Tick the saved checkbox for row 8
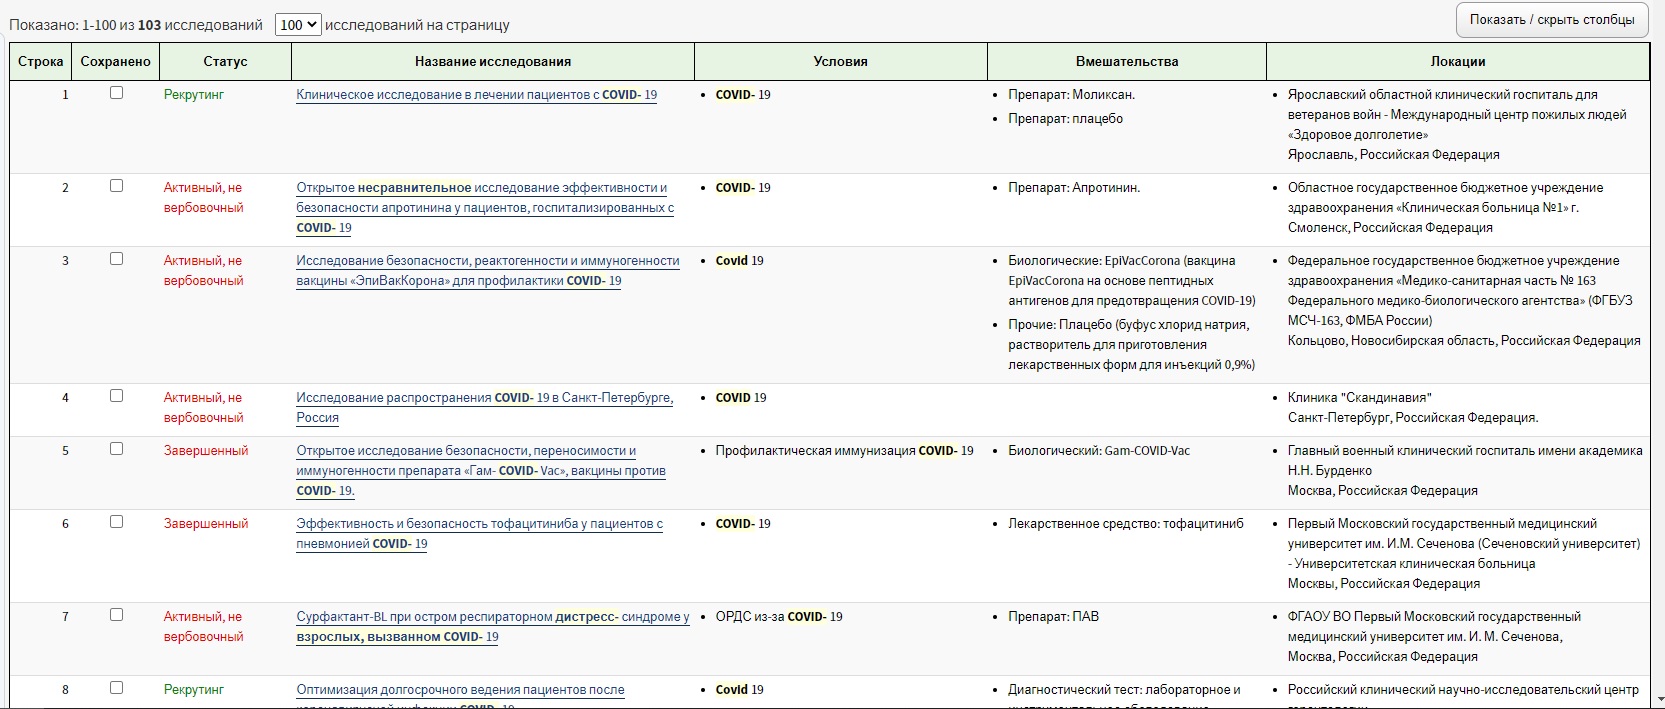This screenshot has width=1665, height=709. 116,688
